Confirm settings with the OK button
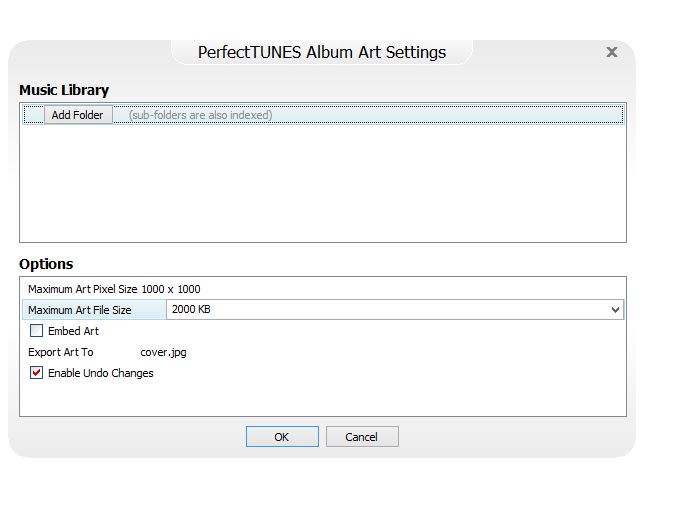Screen dimensions: 673x508 point(282,437)
